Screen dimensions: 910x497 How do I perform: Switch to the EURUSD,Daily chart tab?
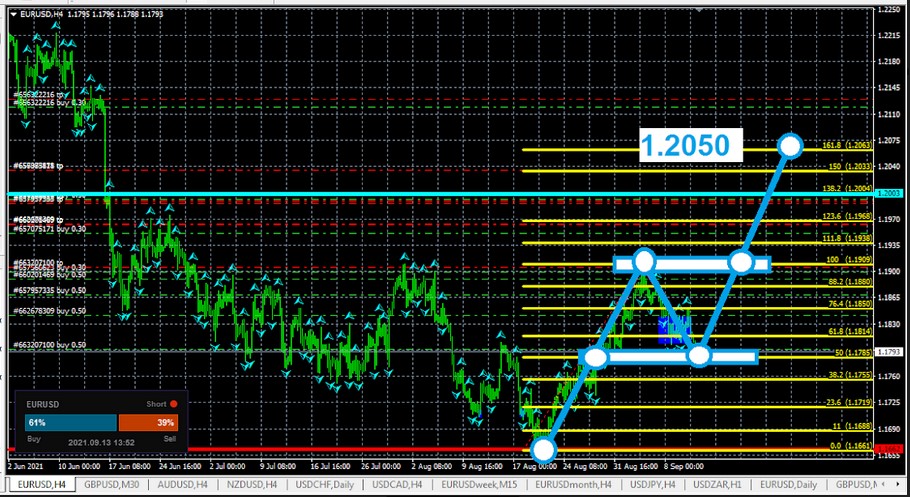click(789, 485)
